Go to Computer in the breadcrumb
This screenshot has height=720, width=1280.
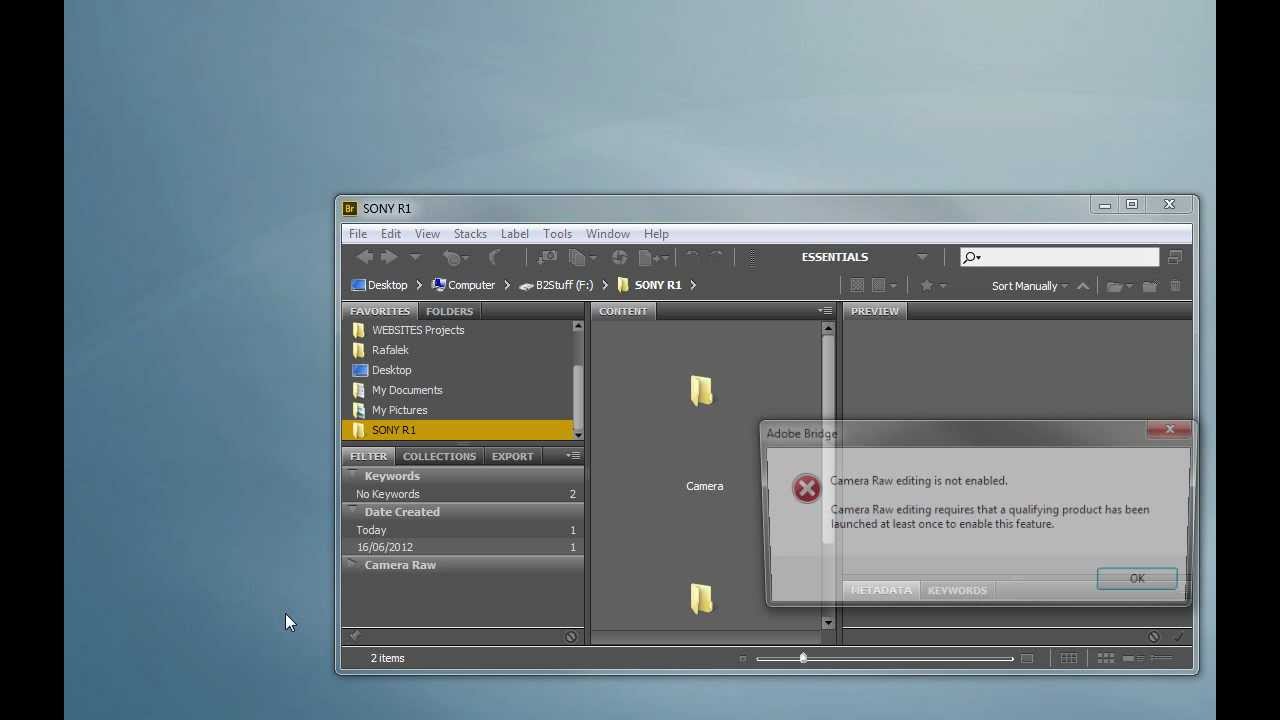click(463, 285)
